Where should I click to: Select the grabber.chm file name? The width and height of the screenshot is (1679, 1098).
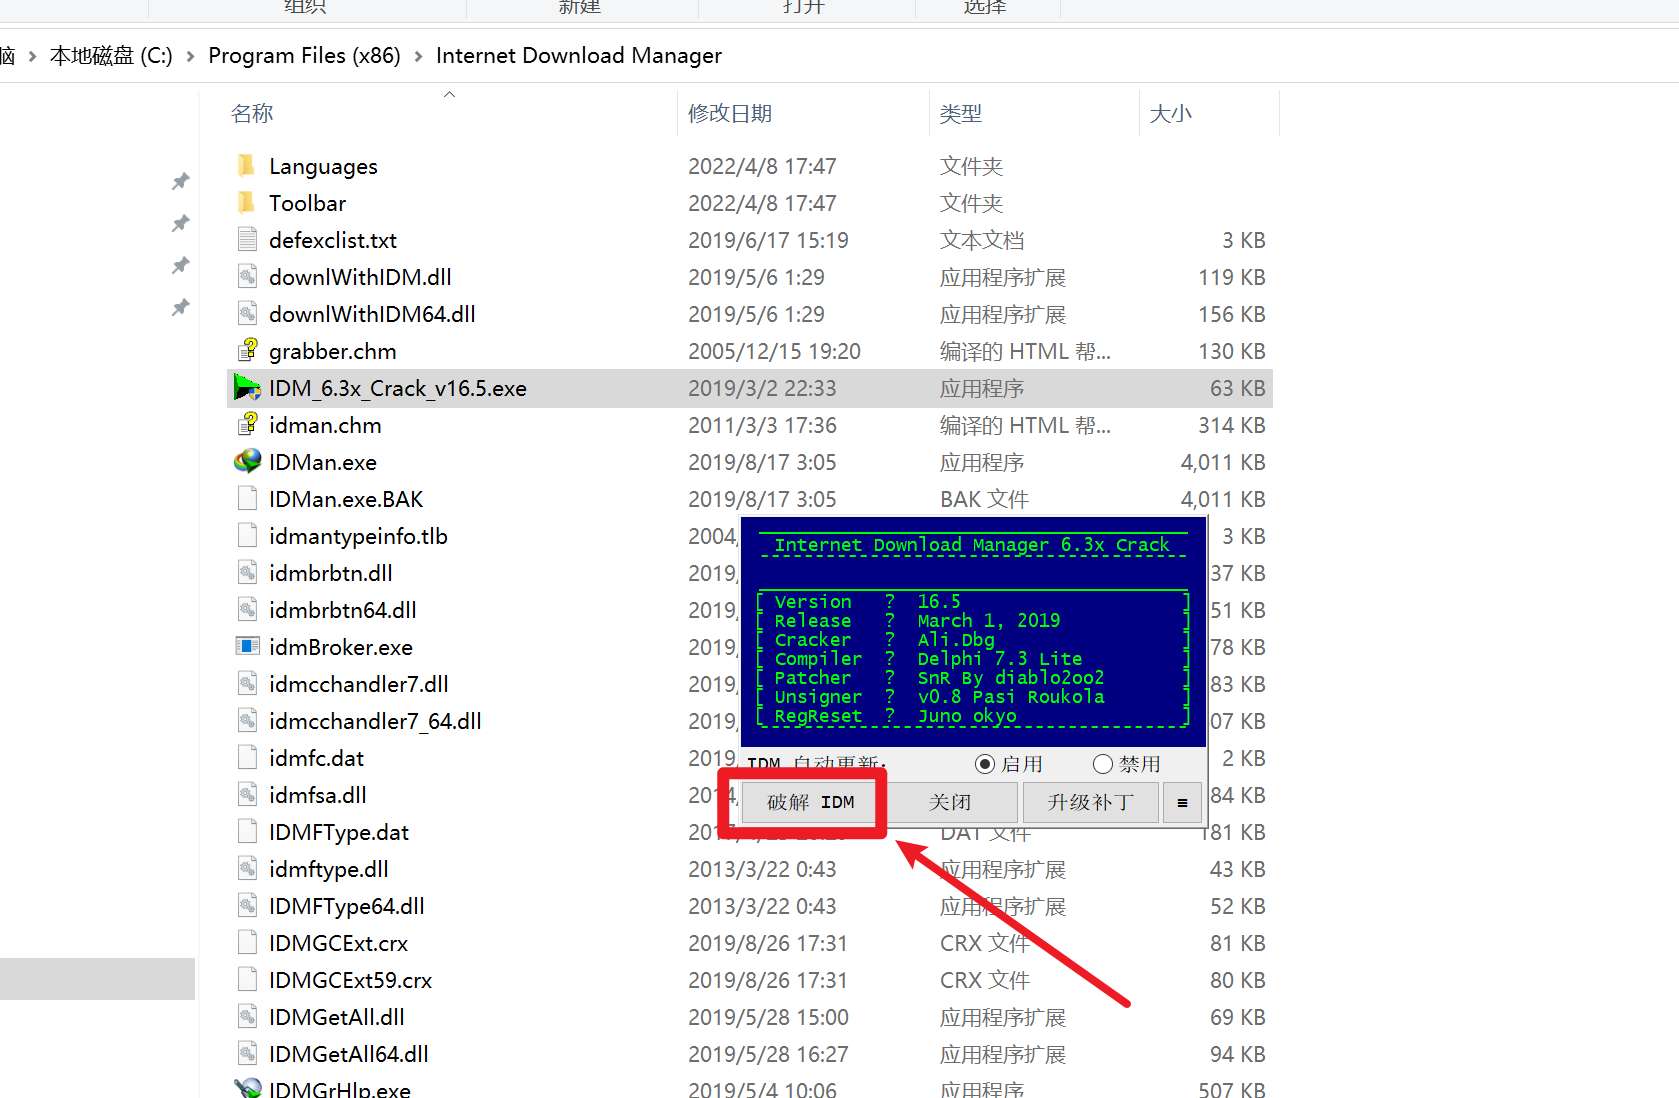tap(333, 351)
